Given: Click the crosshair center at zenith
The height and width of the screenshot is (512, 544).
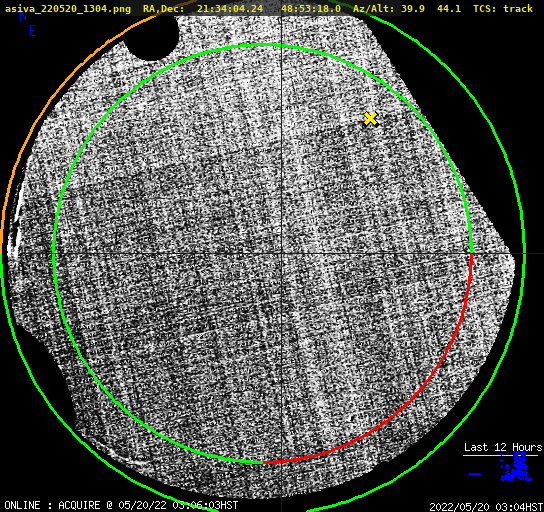Looking at the screenshot, I should tap(281, 254).
